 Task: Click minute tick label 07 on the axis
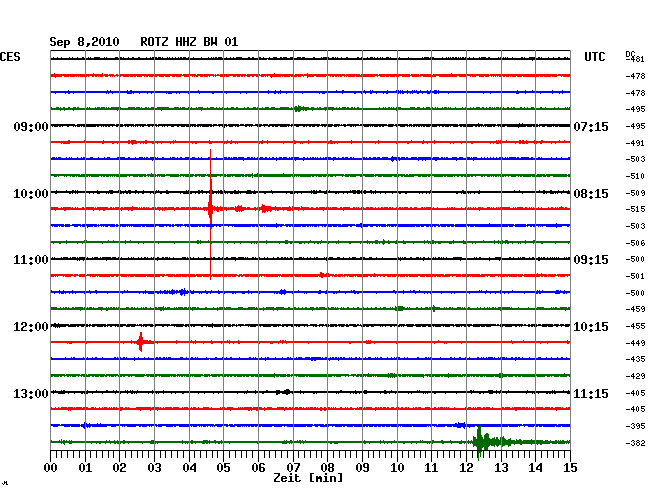(x=293, y=468)
